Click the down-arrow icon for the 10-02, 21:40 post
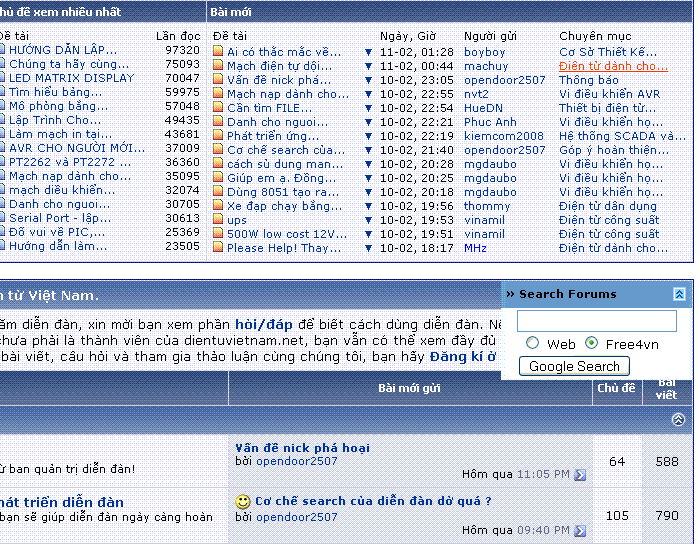 368,150
